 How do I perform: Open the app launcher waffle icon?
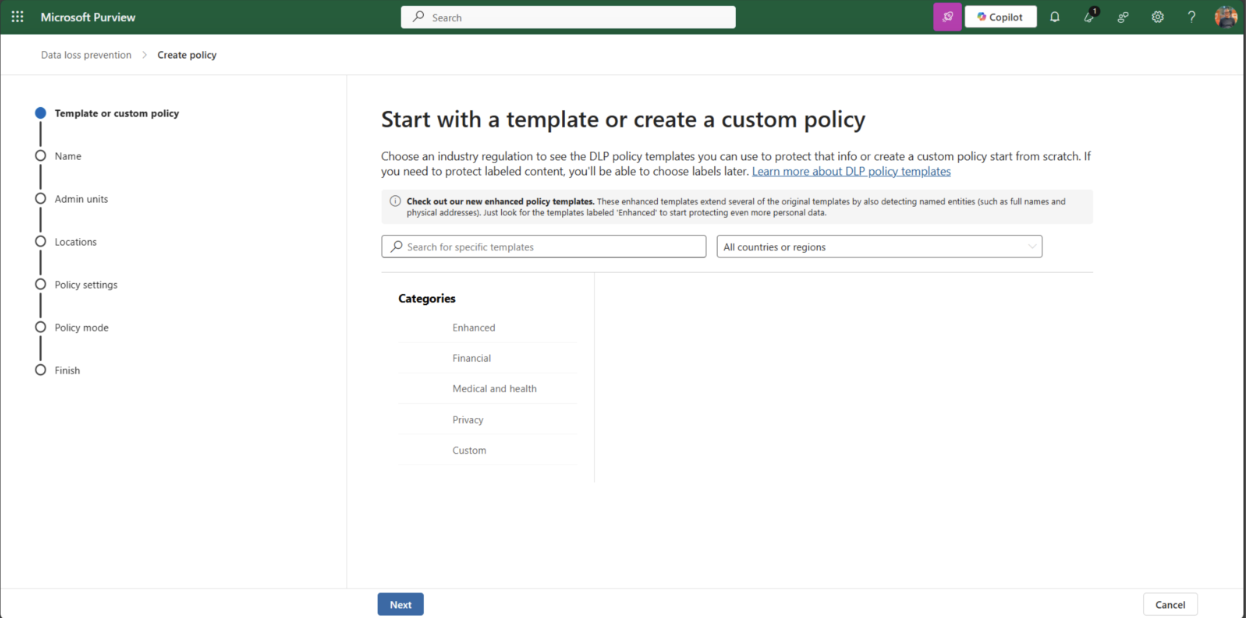tap(17, 17)
